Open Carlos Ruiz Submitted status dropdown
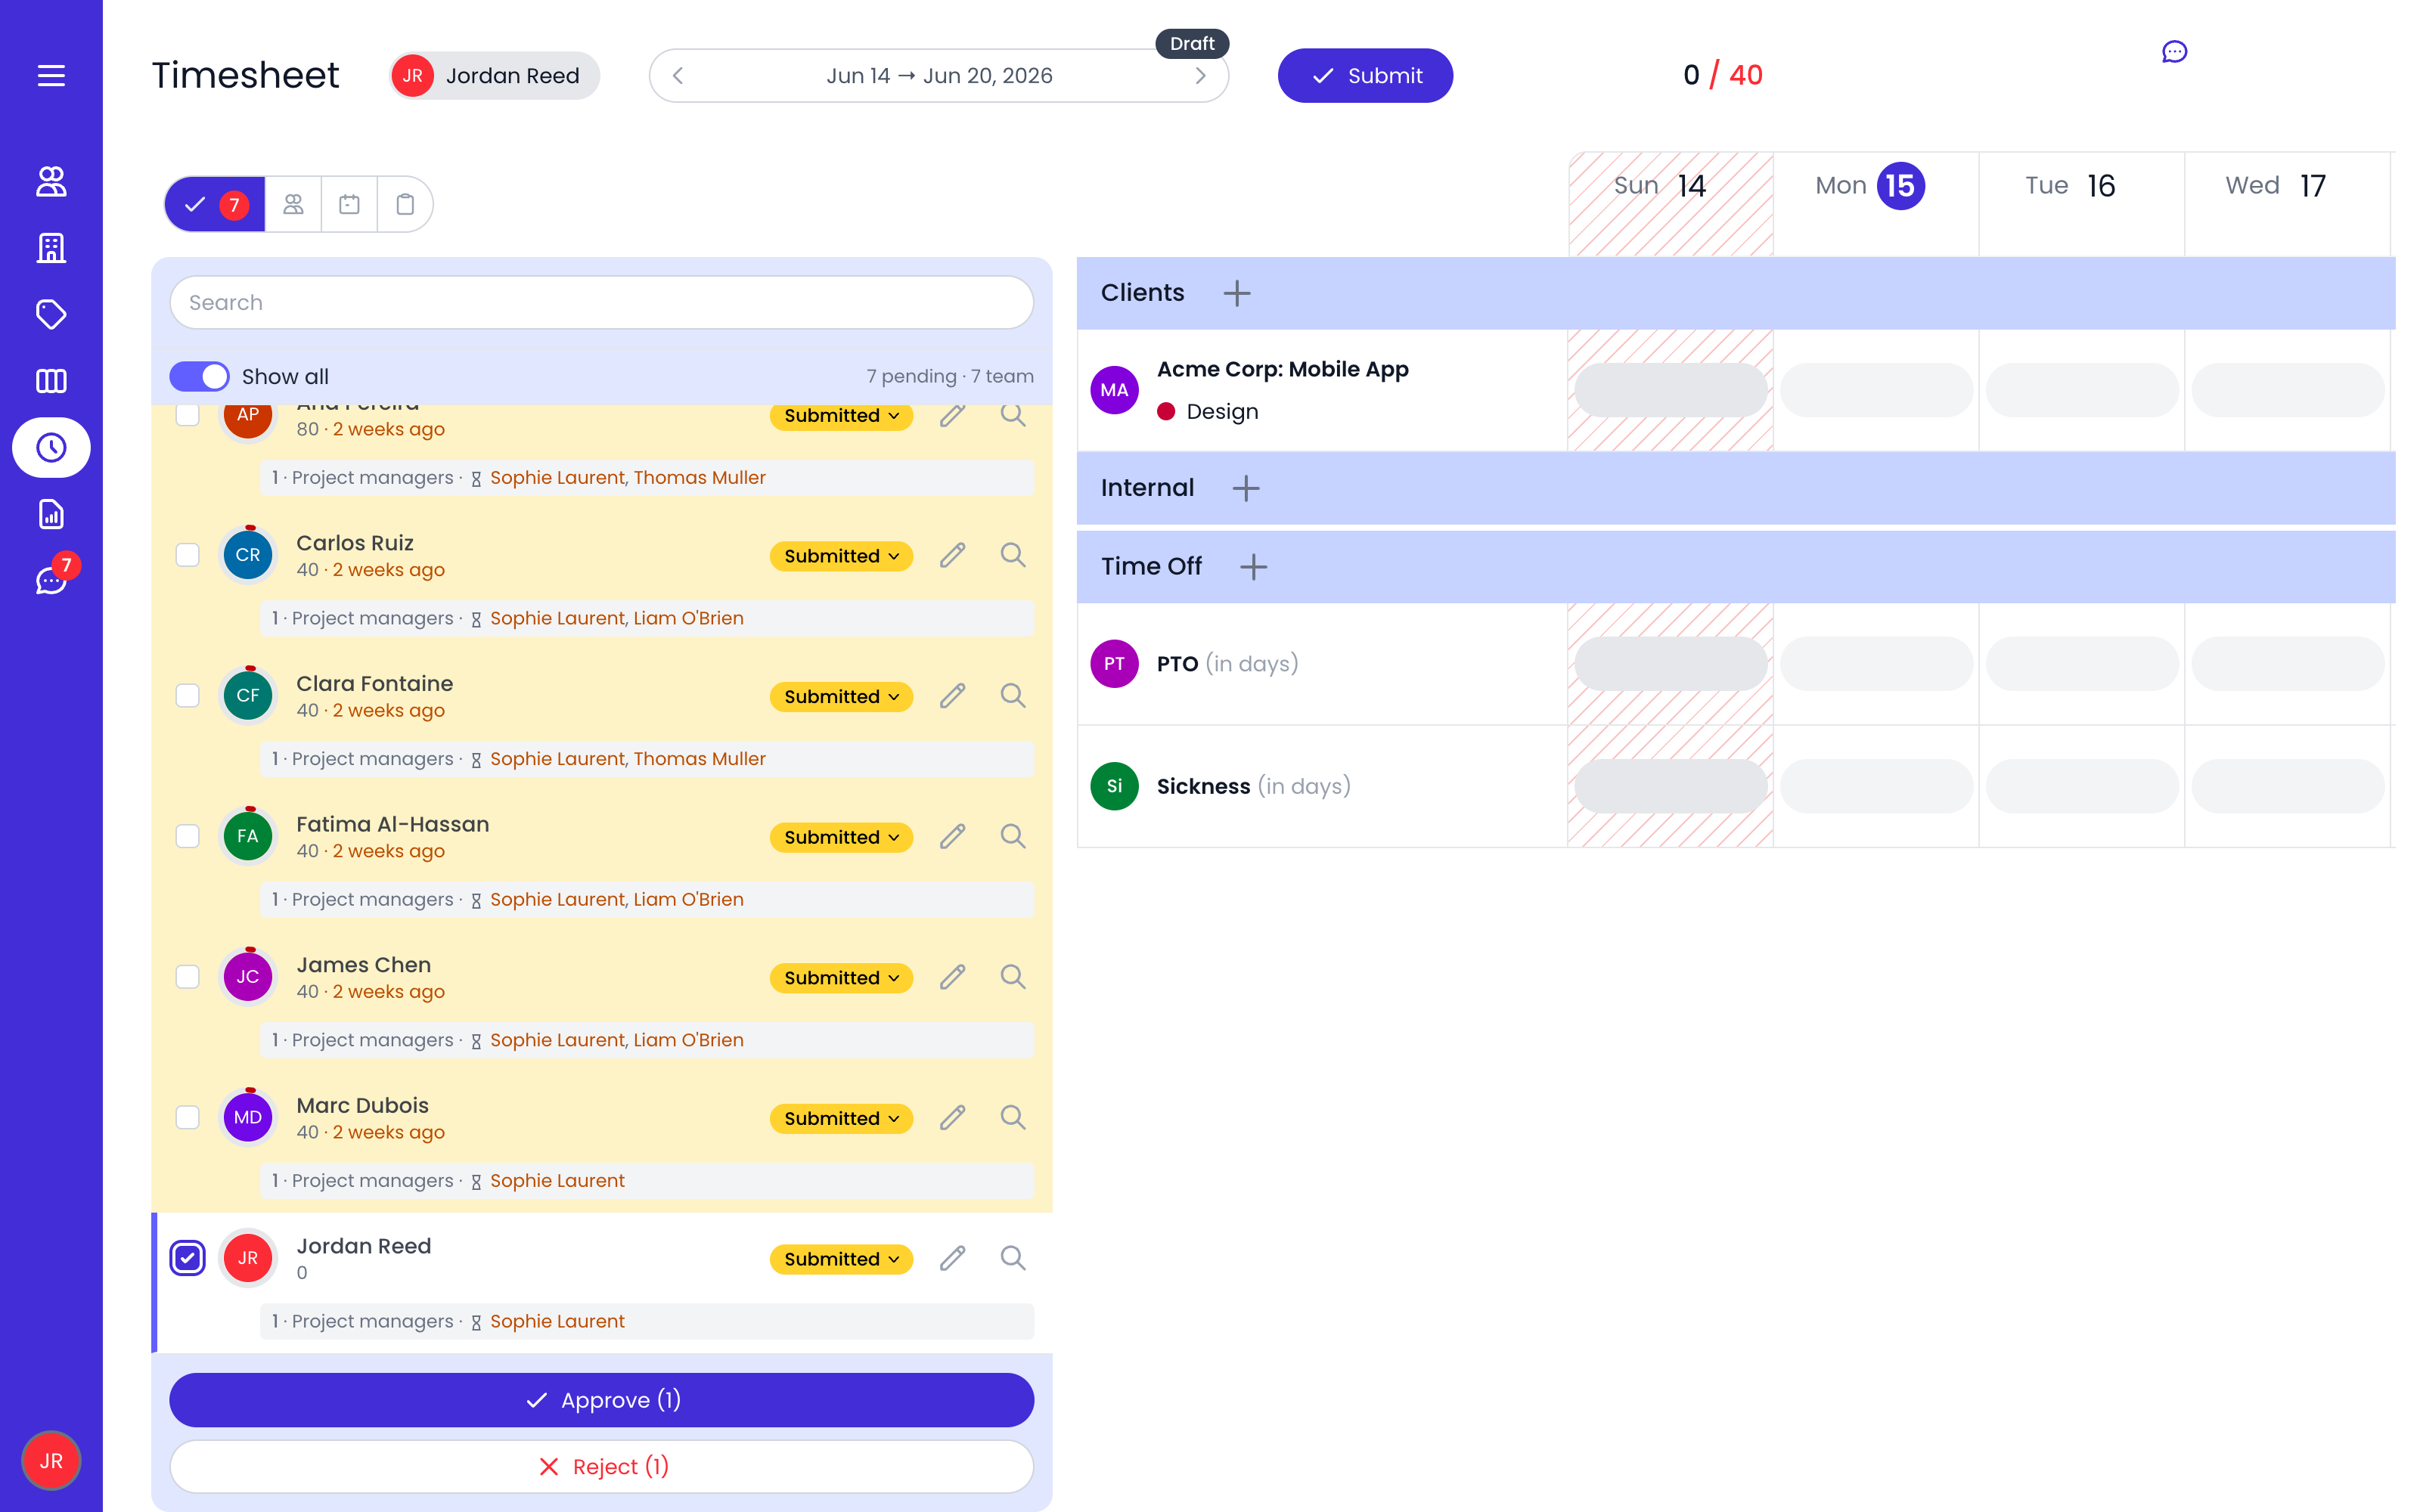The width and height of the screenshot is (2420, 1512). click(841, 556)
